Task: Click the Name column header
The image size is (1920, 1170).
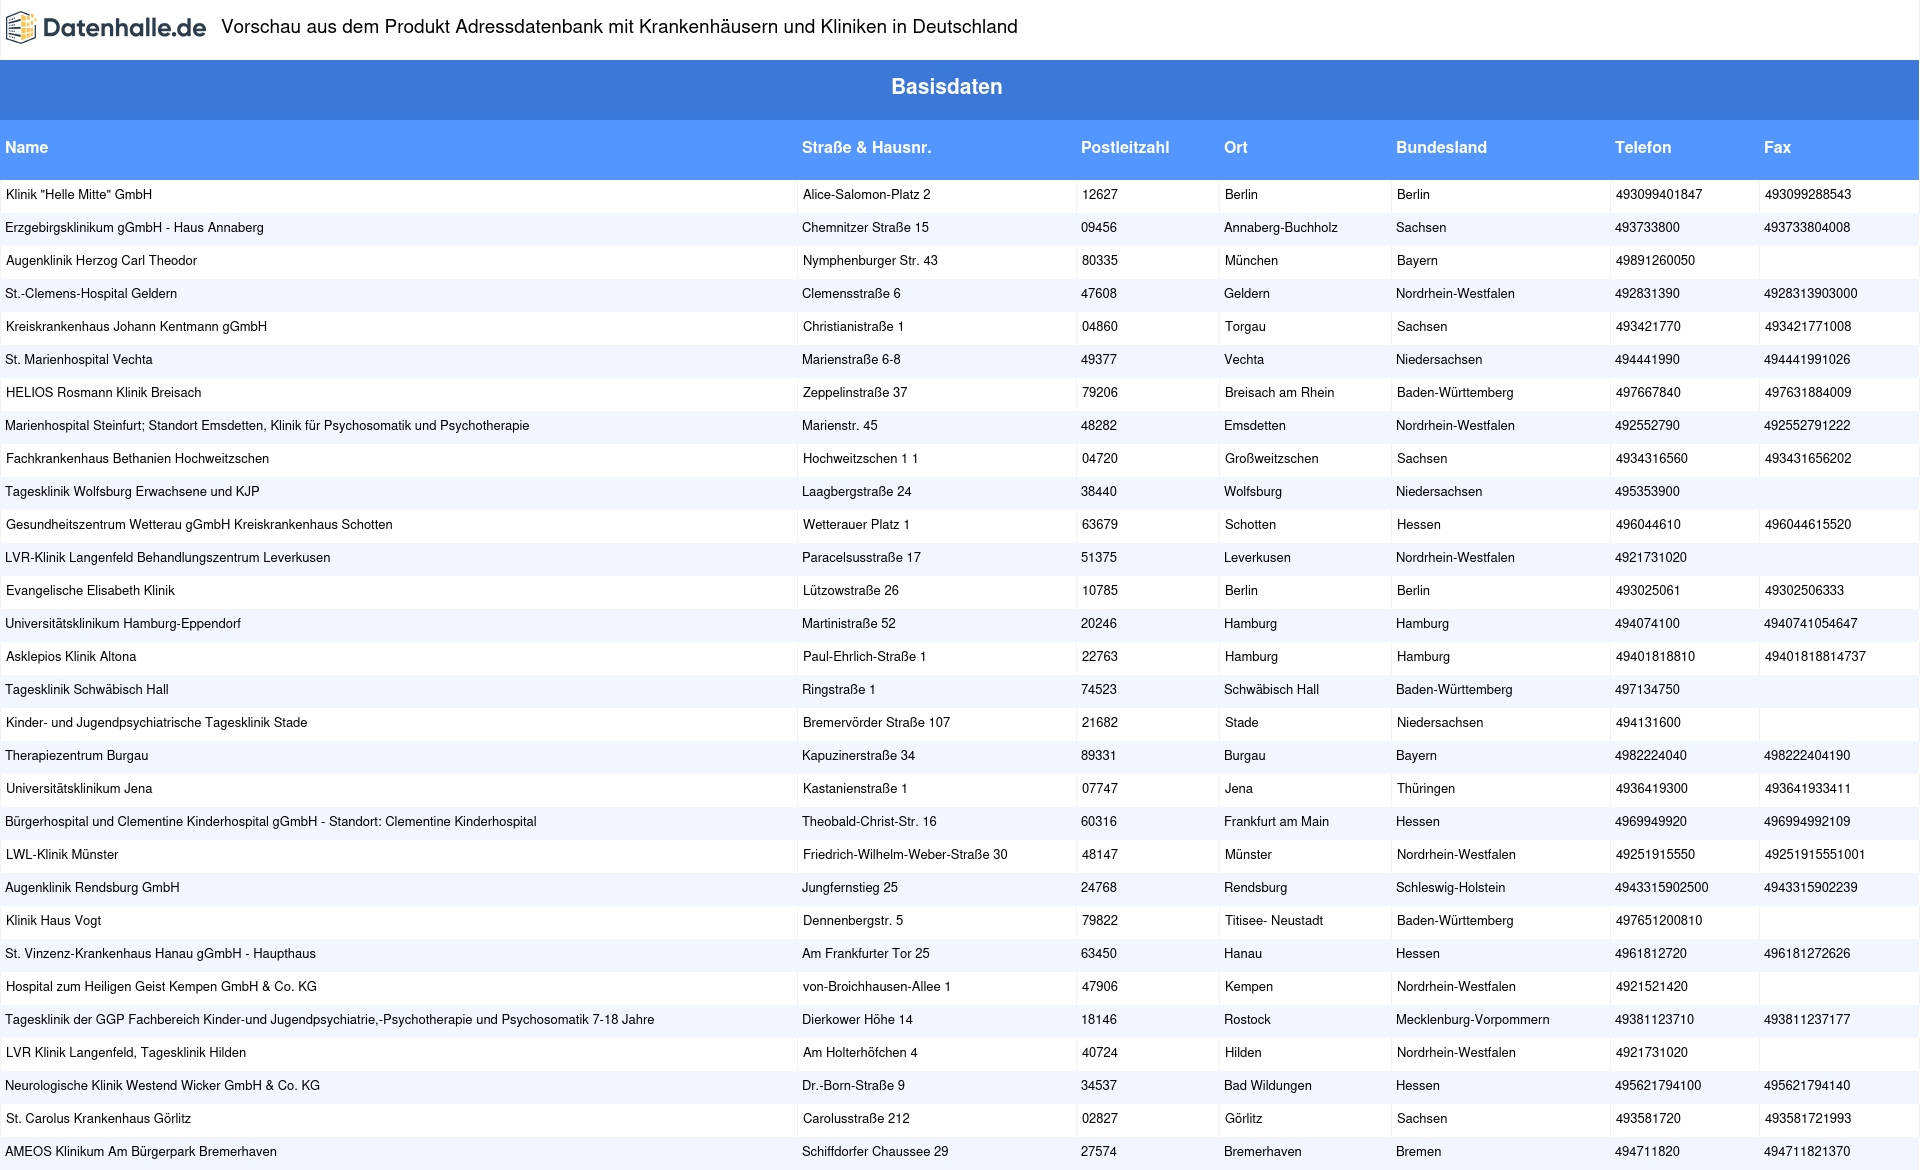Action: [26, 147]
